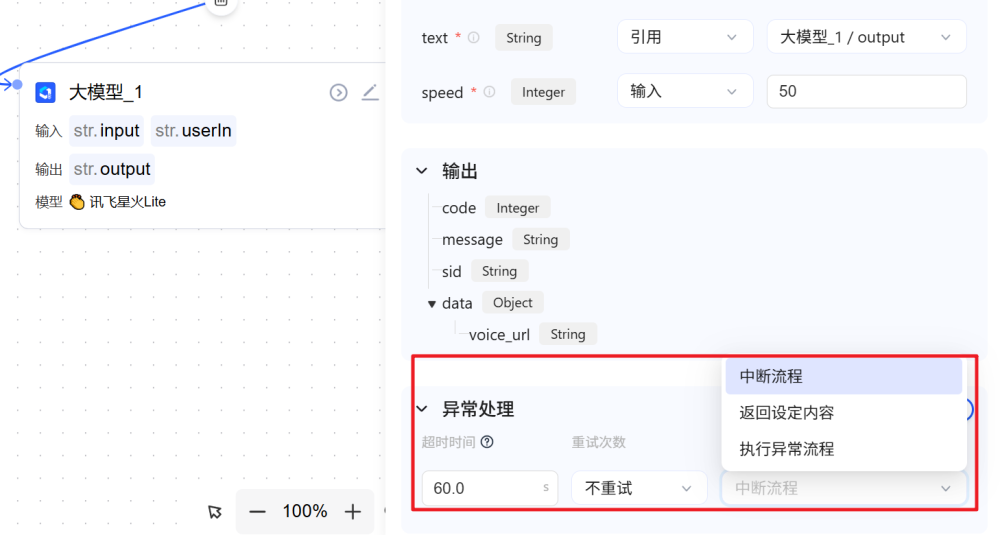Open the 大模型_1 / output reference dropdown
The image size is (1000, 535).
point(865,37)
